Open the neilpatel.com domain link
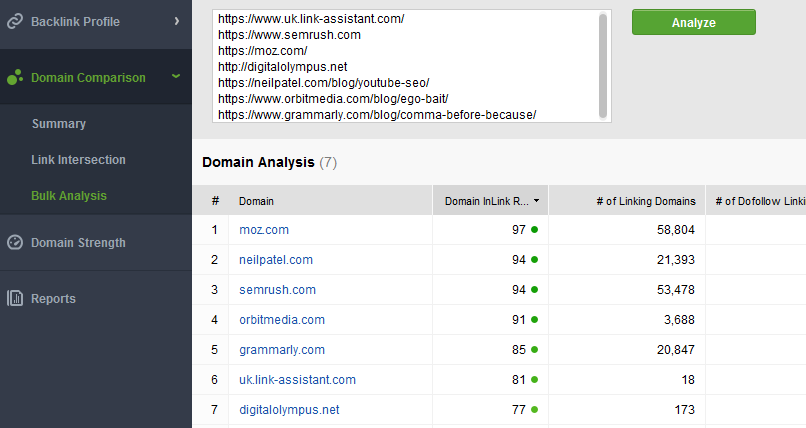Screen dimensions: 806x428 coord(276,259)
